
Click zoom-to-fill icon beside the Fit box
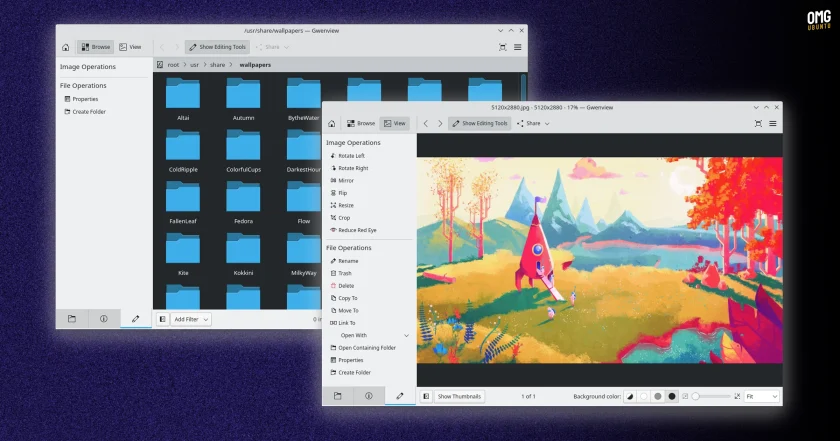pos(737,397)
